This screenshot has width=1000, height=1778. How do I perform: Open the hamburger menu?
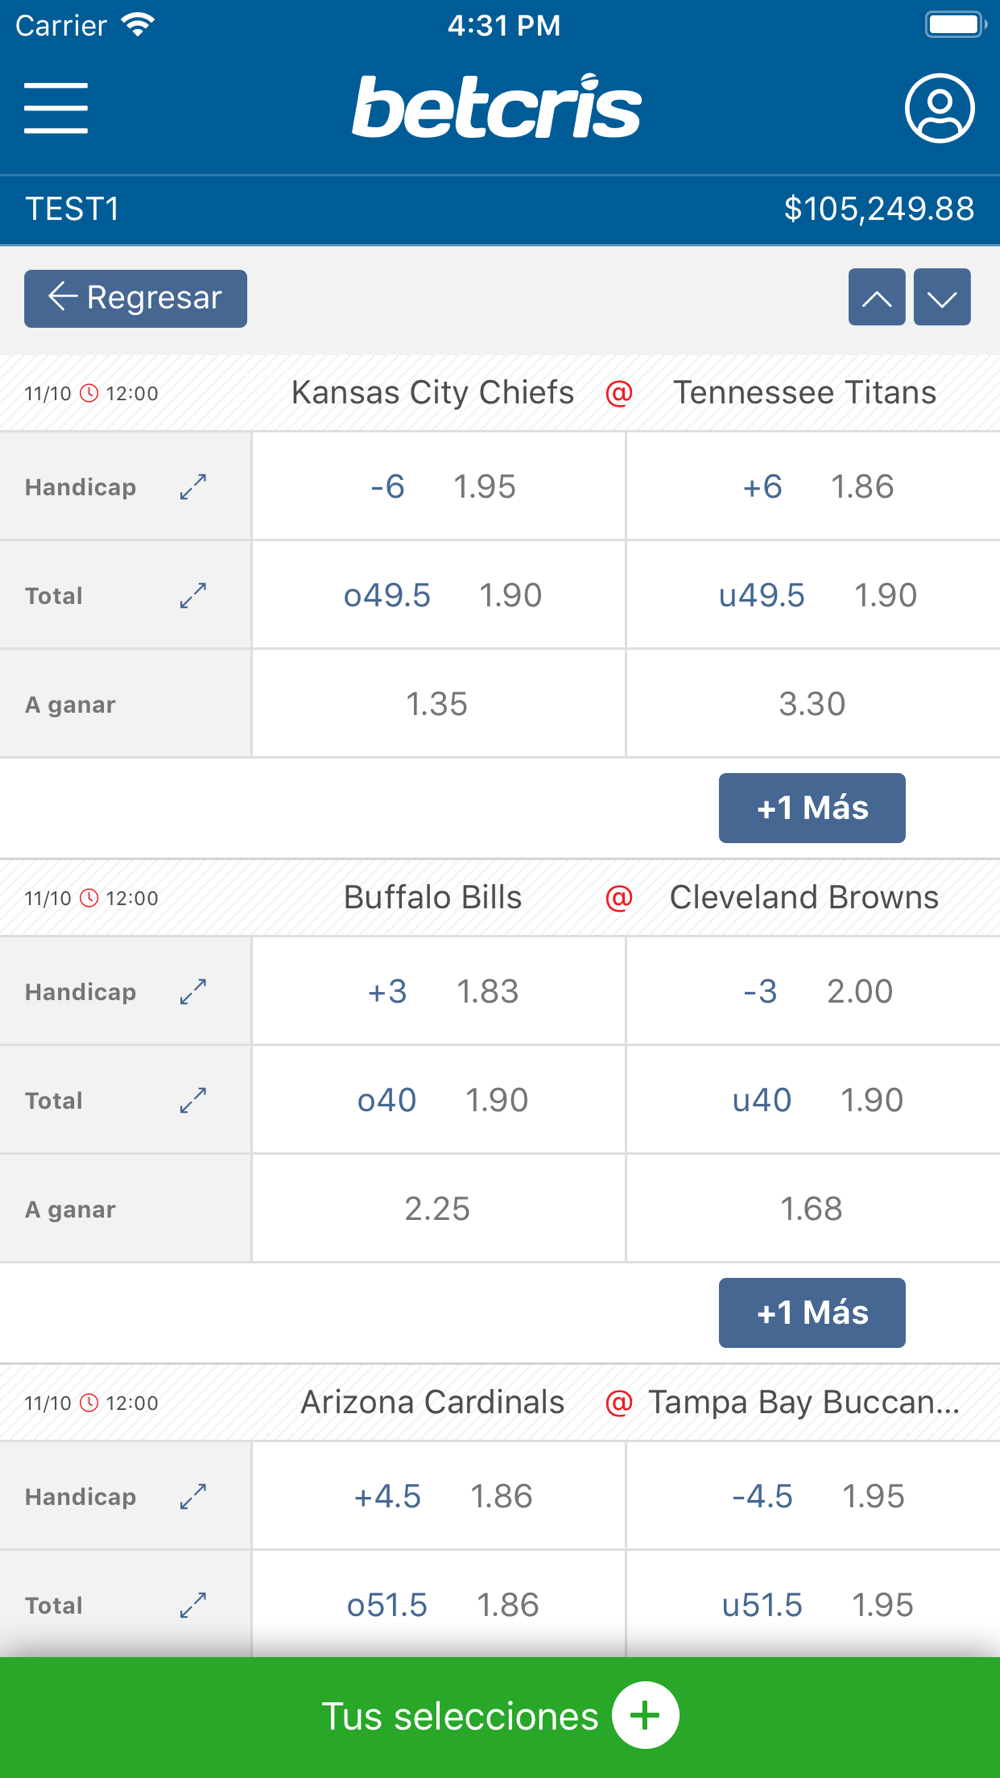[56, 108]
